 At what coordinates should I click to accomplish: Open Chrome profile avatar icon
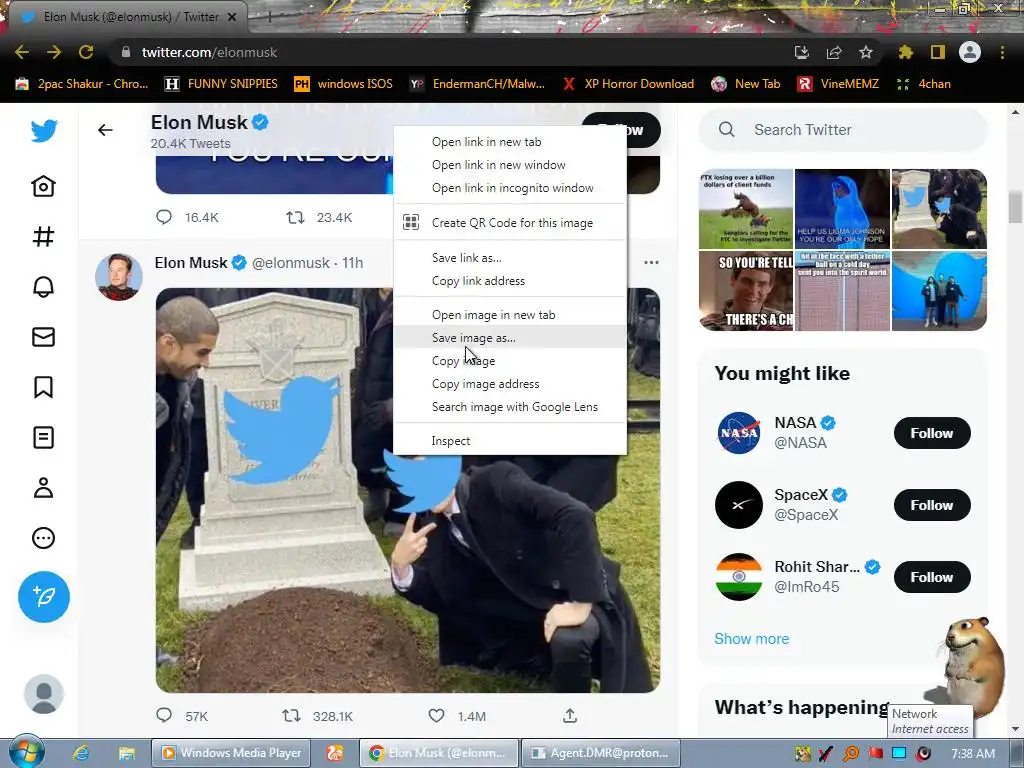[970, 52]
